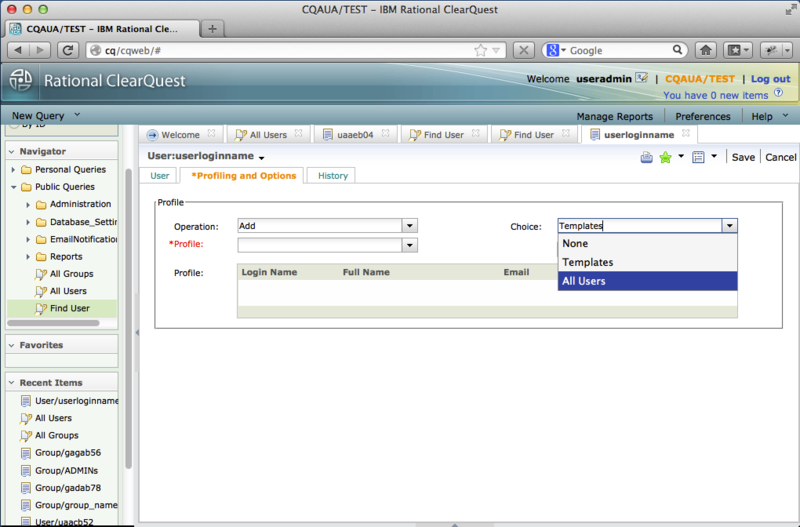Select the Profiling and Options tab
Screen dimensions: 800x527
tap(243, 175)
